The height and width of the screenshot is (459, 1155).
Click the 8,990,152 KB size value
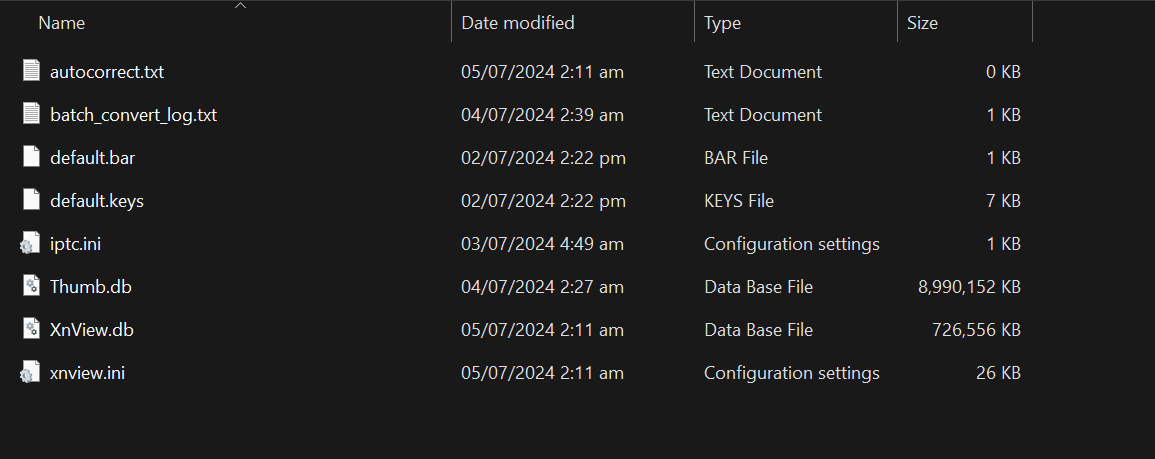[969, 287]
